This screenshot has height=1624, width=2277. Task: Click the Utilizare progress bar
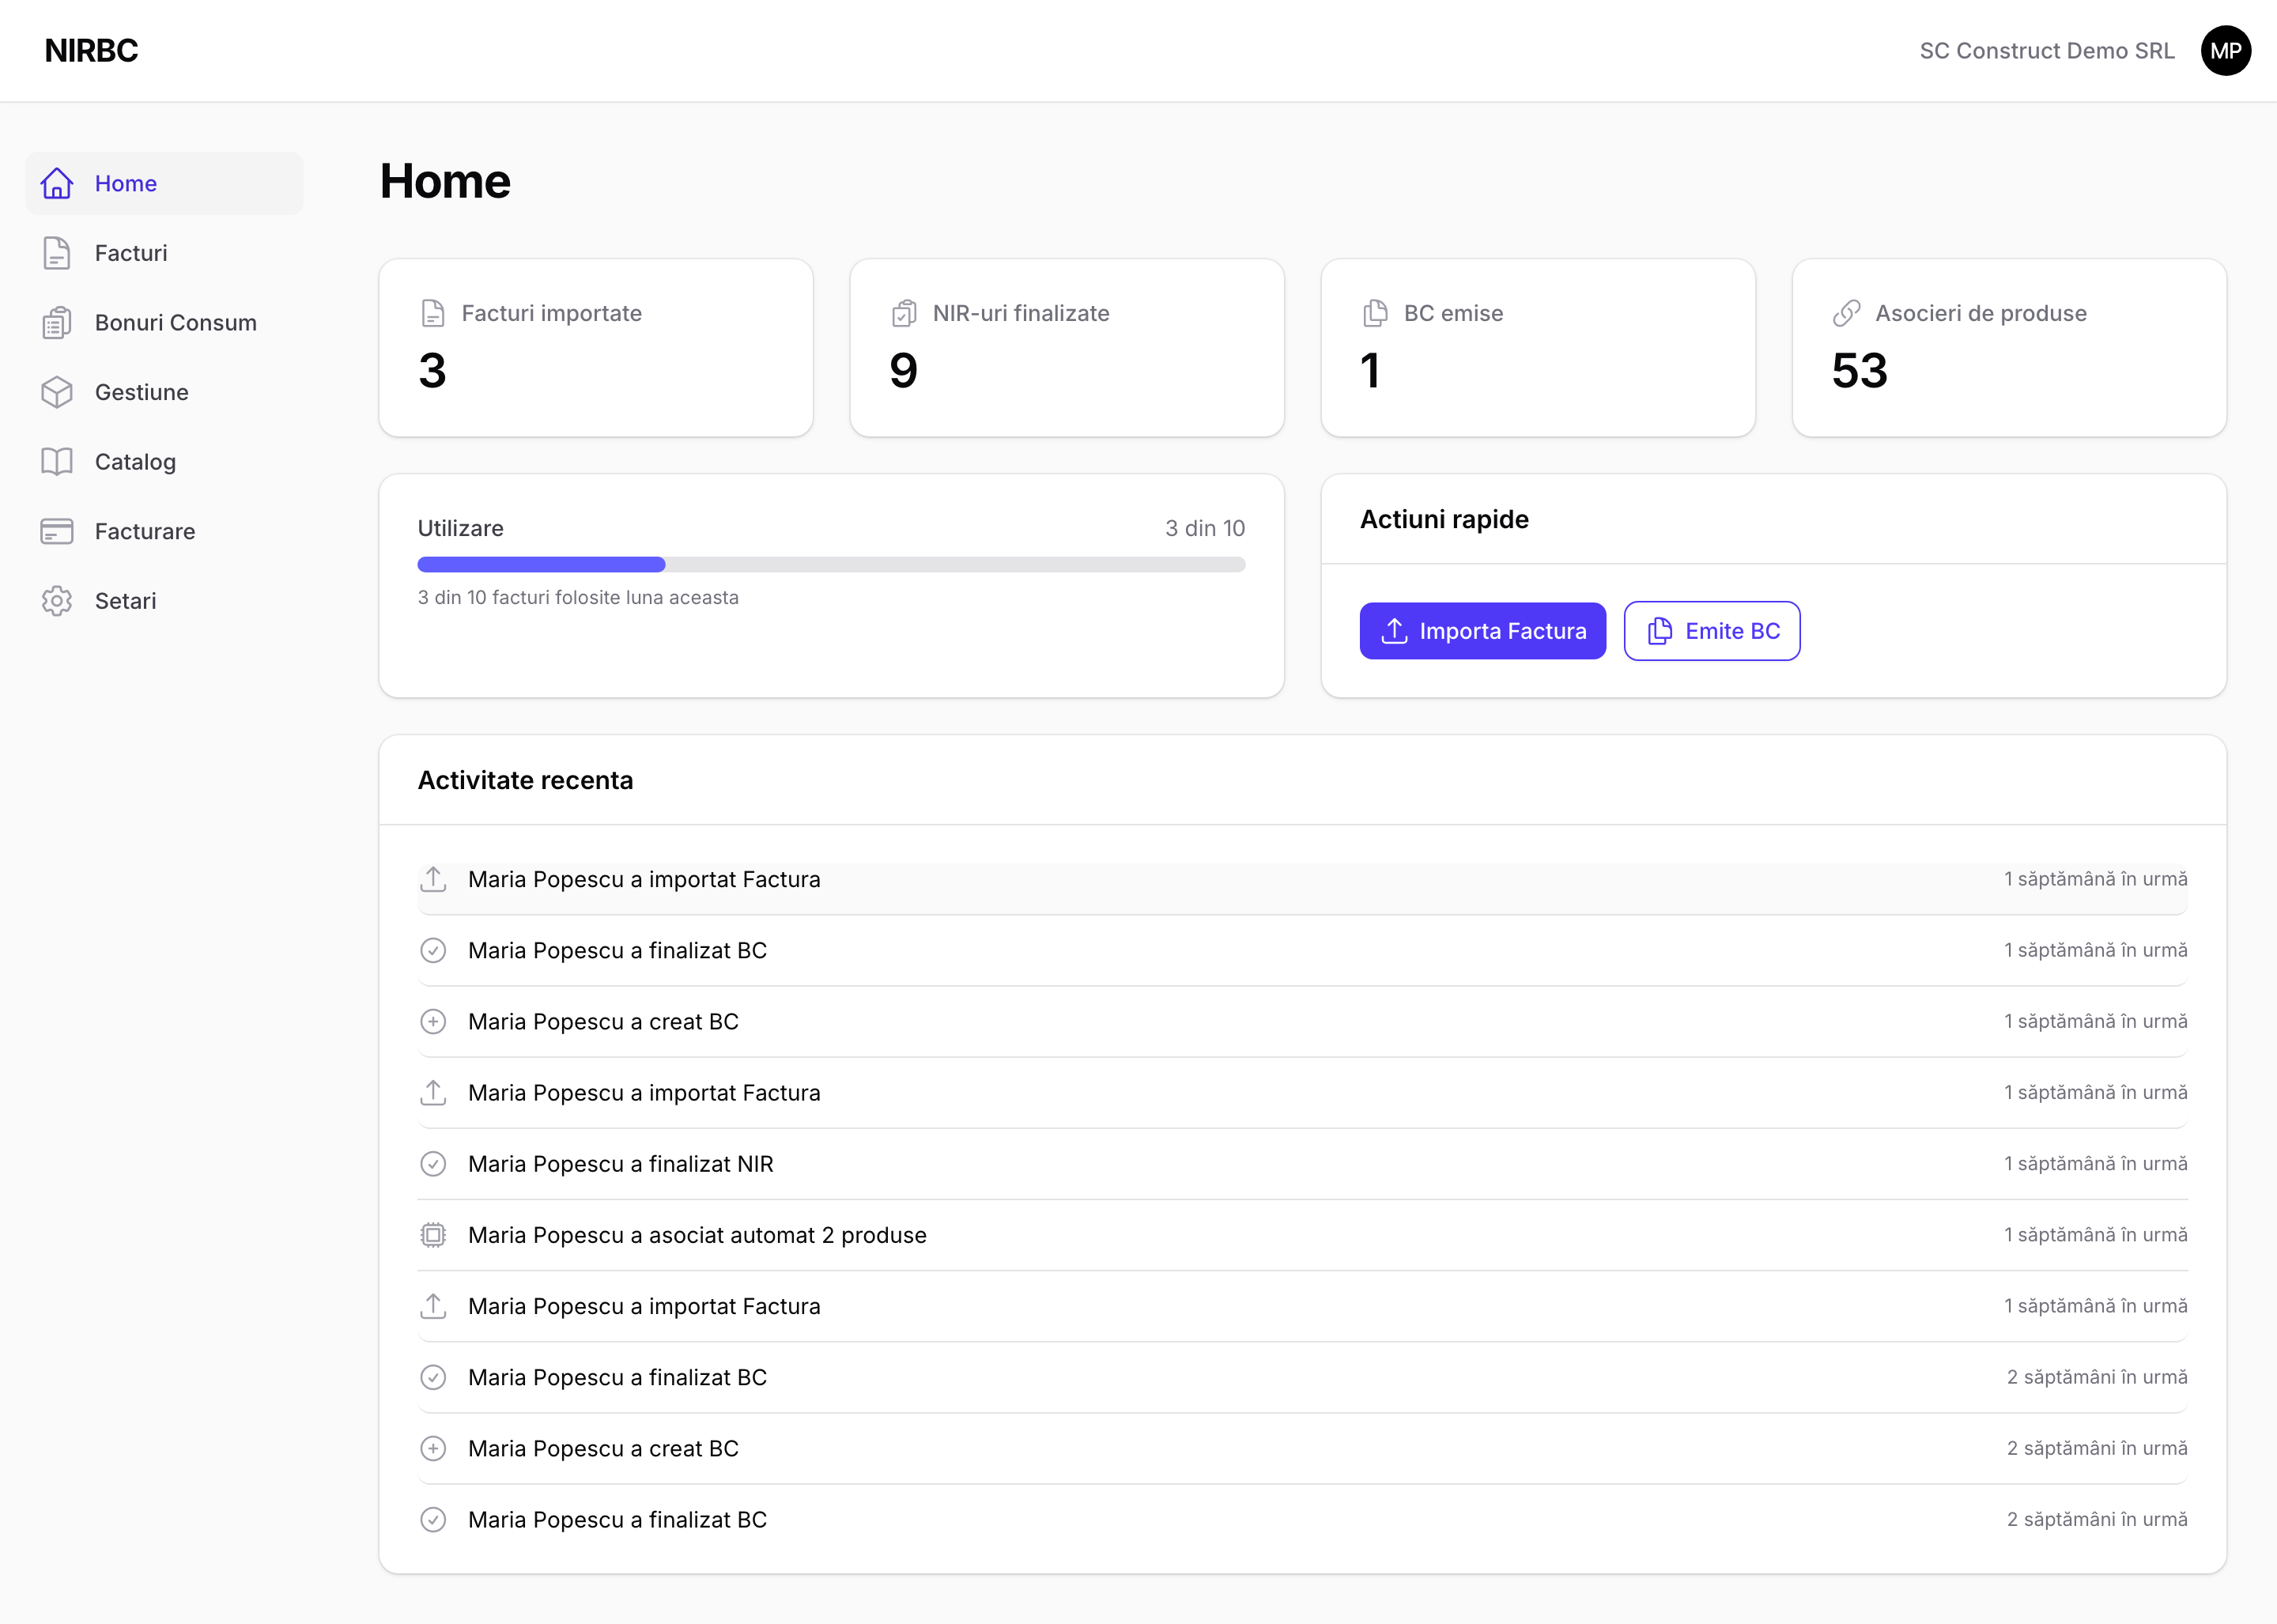pyautogui.click(x=831, y=565)
